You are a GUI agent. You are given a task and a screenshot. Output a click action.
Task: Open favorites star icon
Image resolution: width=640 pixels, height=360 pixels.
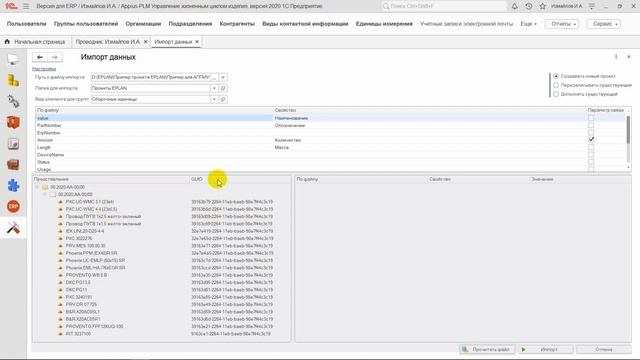pos(542,6)
